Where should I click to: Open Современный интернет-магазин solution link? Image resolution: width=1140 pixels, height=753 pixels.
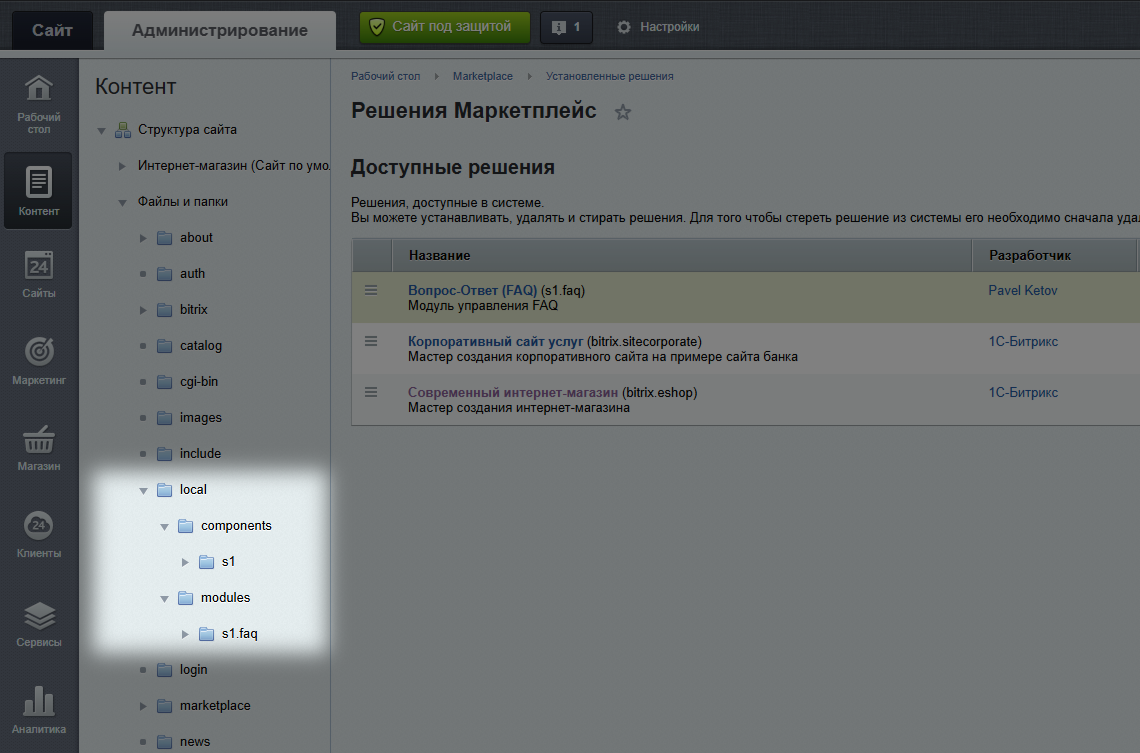pos(512,392)
